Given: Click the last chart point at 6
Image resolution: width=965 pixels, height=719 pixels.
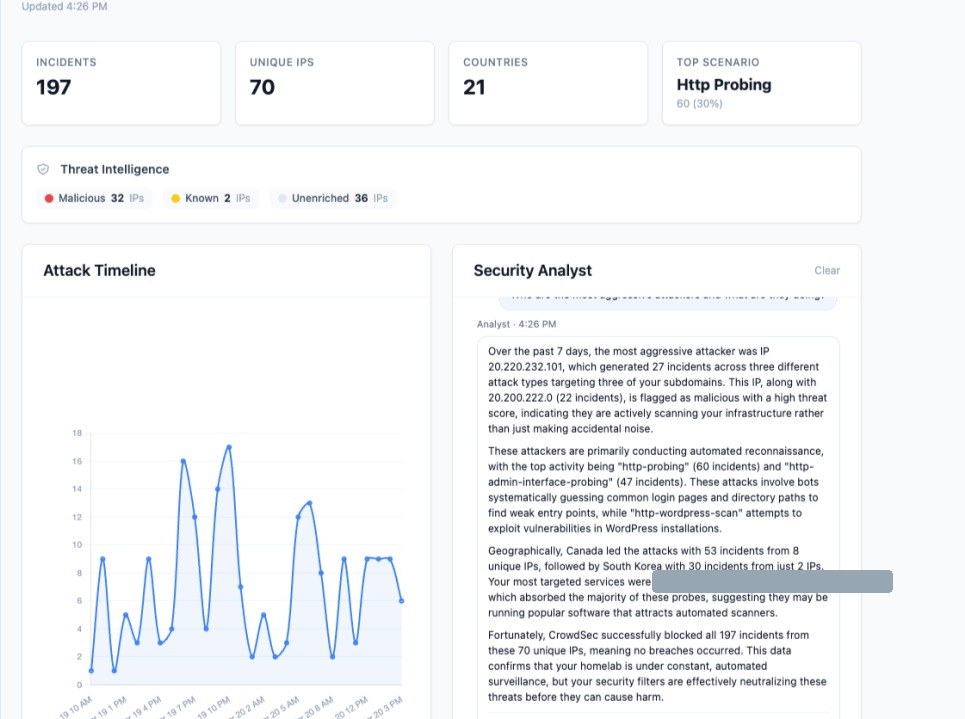Looking at the screenshot, I should [402, 601].
